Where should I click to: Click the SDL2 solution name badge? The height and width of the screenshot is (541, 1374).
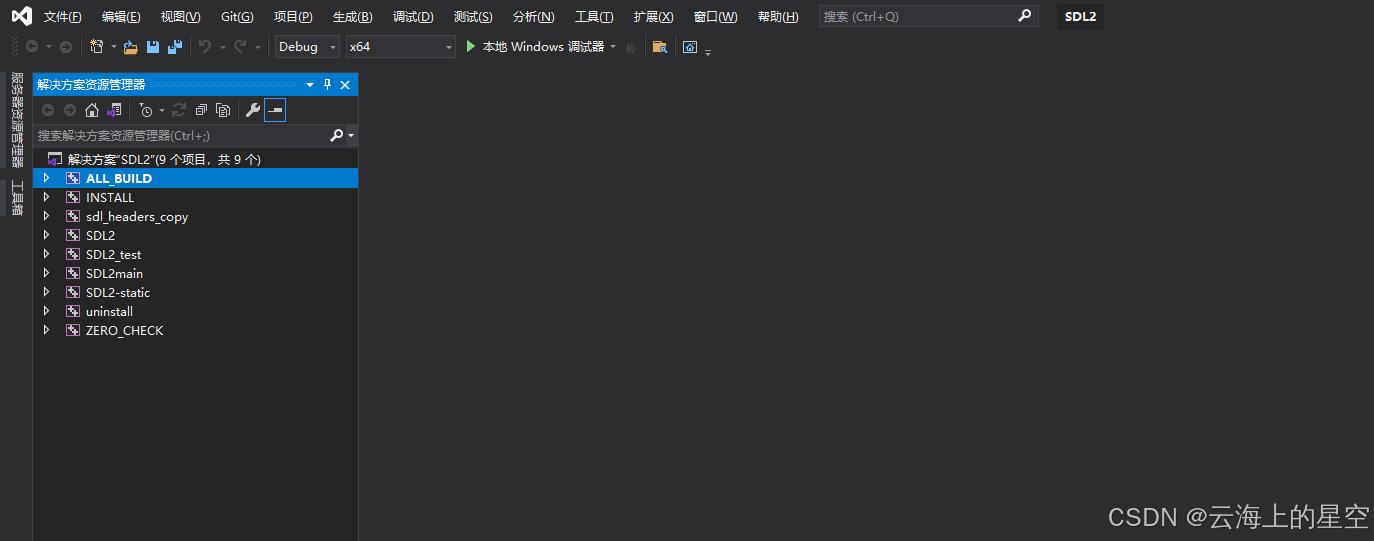1080,17
